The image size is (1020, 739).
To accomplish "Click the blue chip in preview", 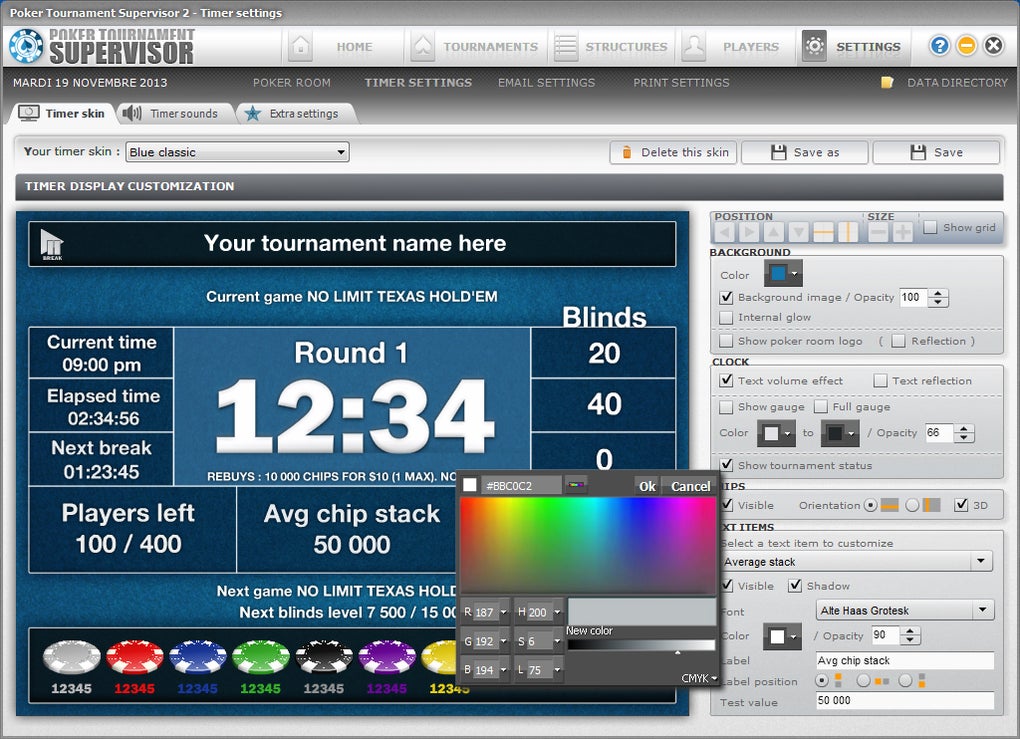I will click(x=198, y=657).
